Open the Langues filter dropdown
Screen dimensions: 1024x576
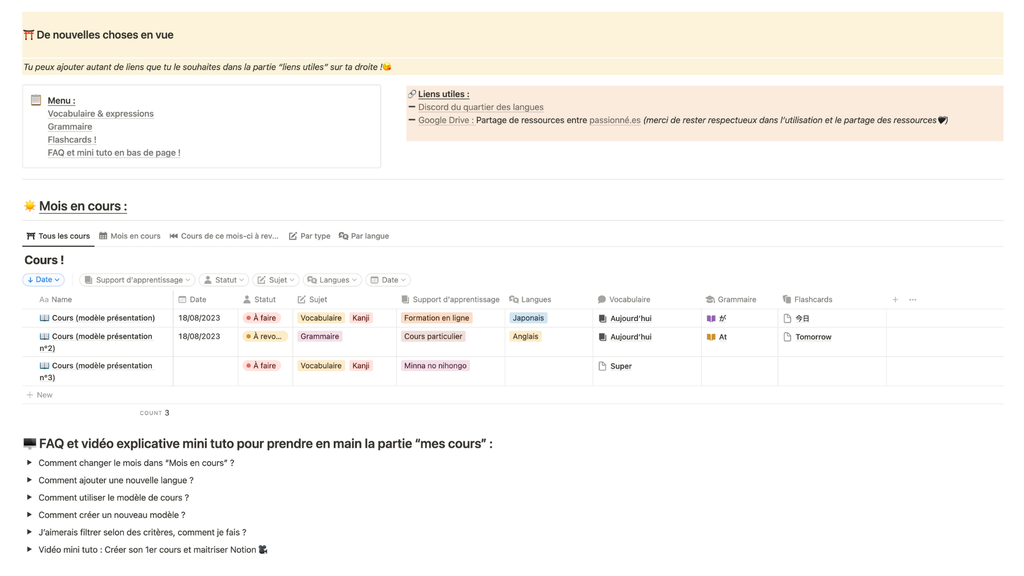pyautogui.click(x=332, y=280)
